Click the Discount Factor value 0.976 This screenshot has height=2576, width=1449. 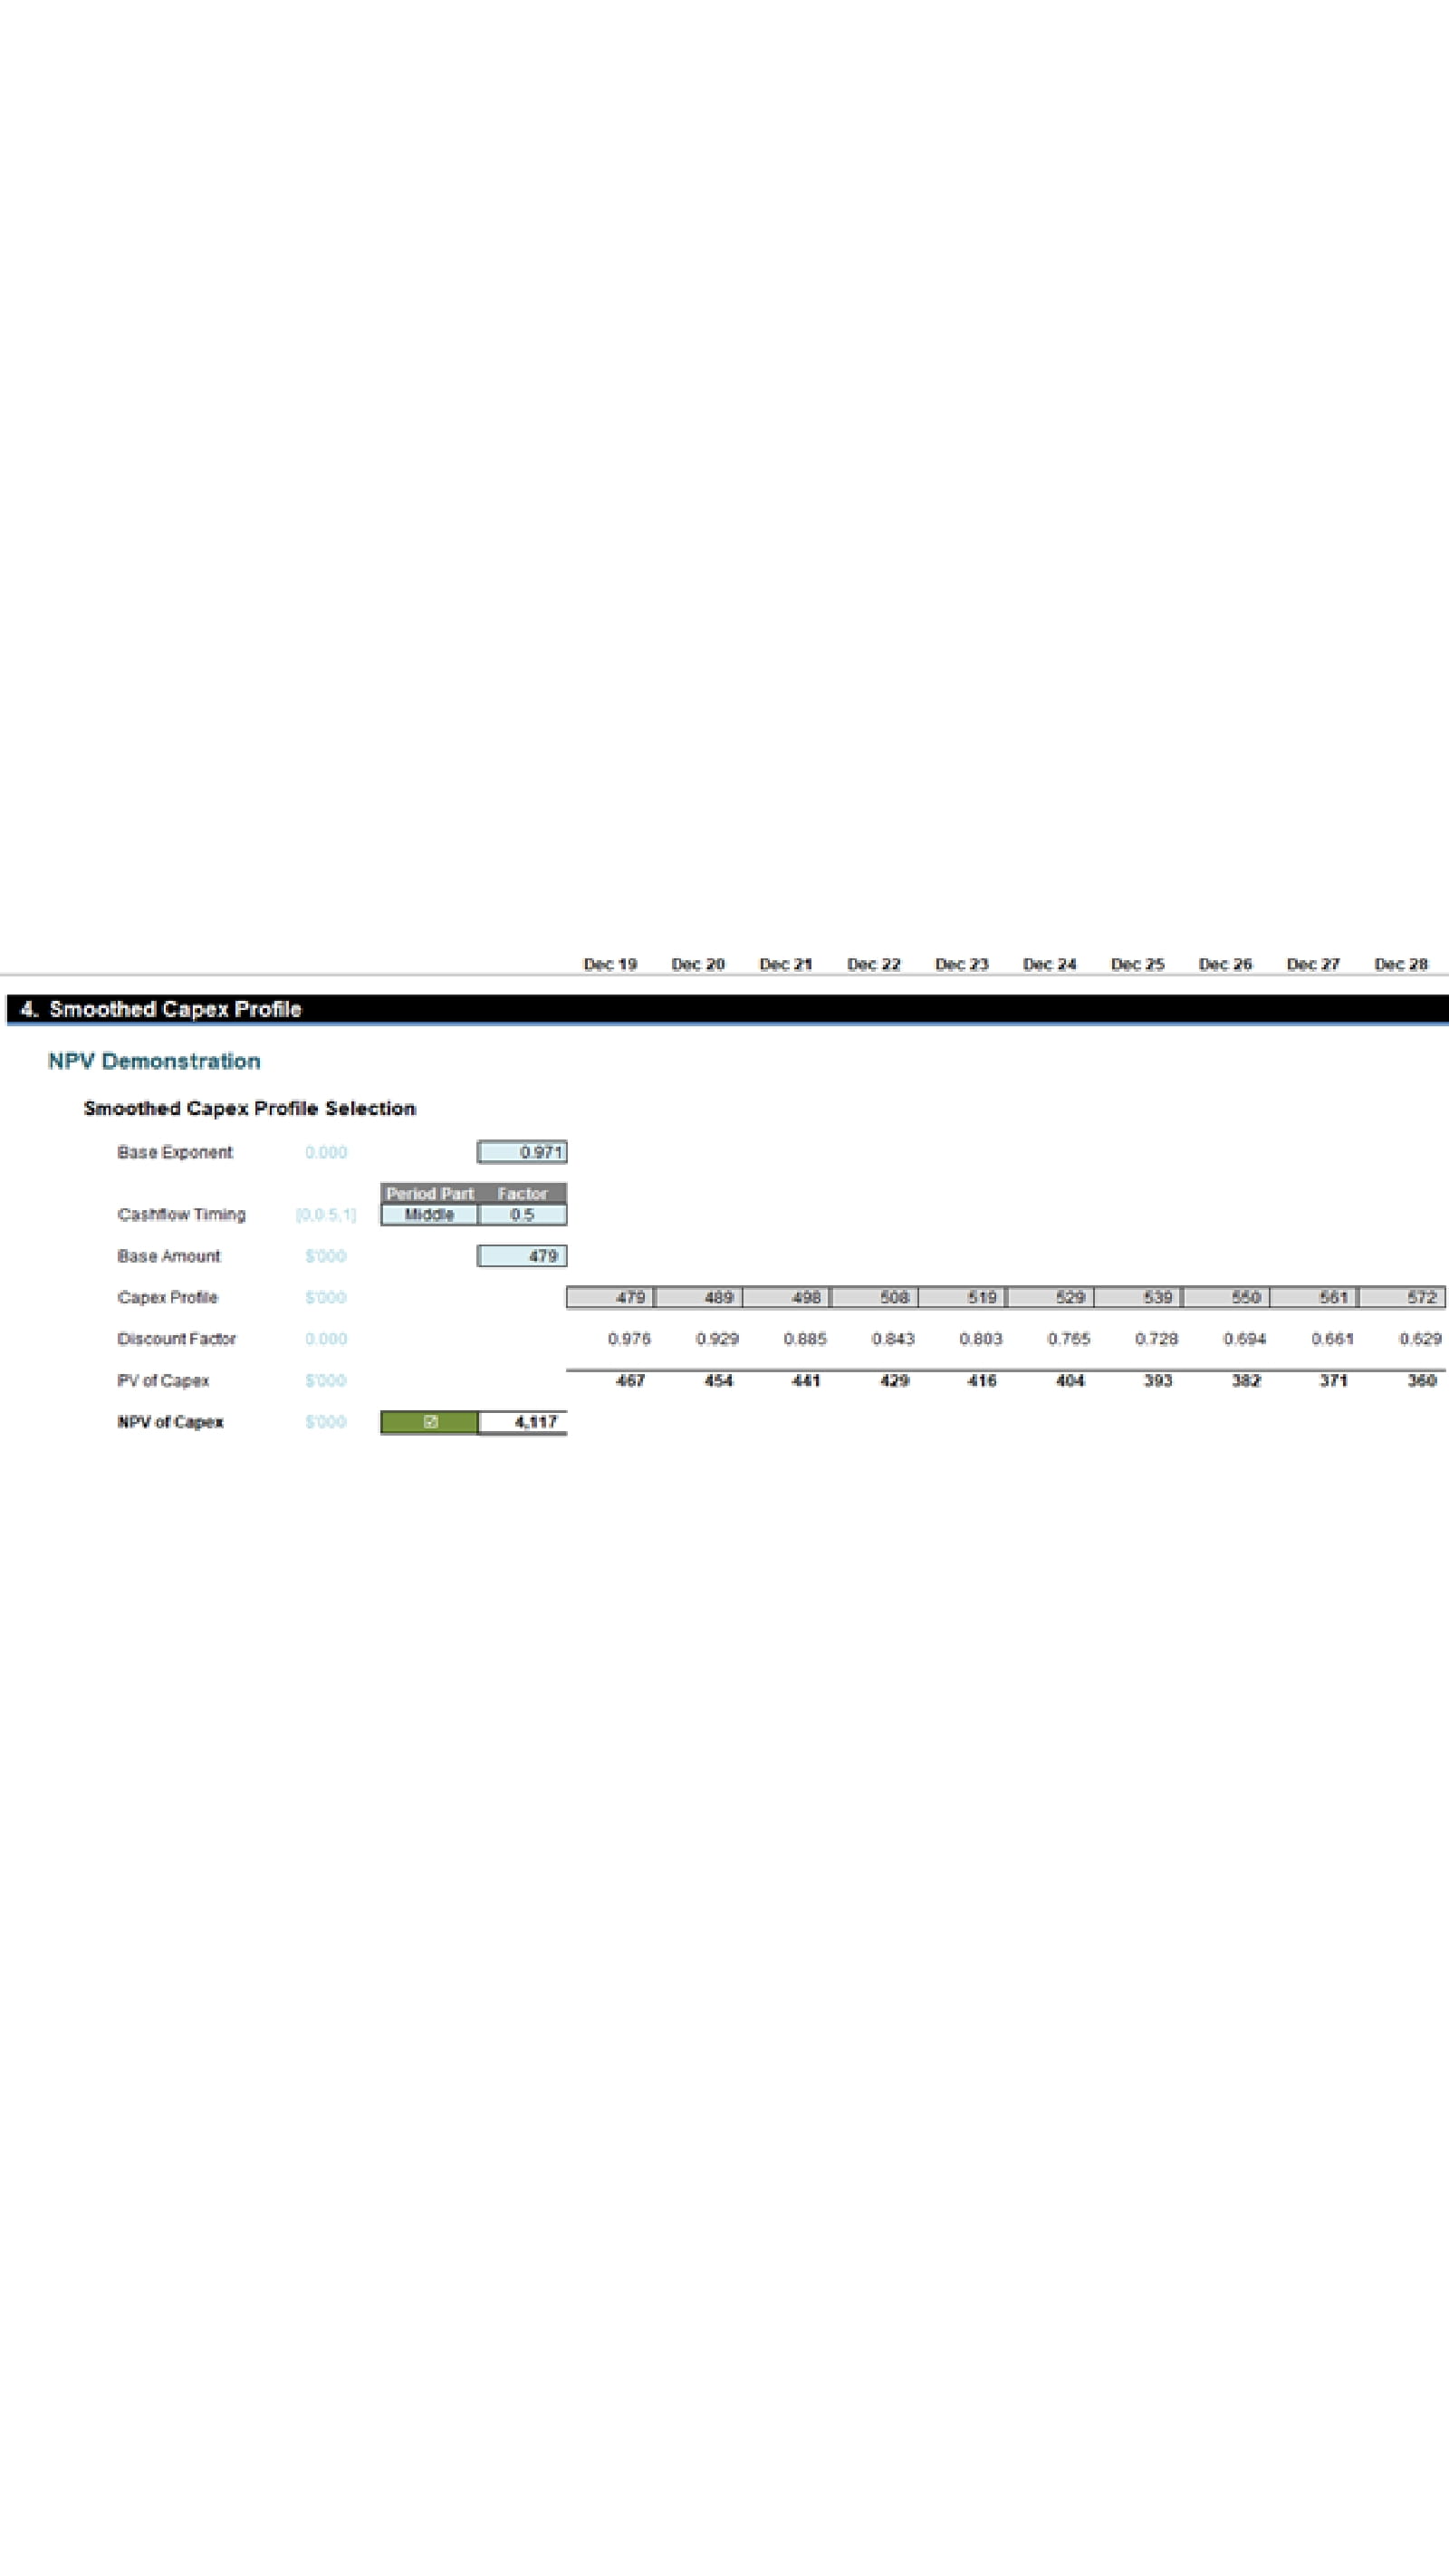[x=629, y=1339]
